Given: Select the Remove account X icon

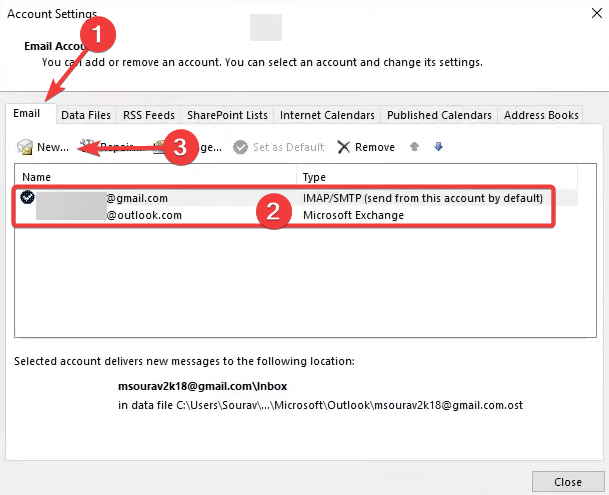Looking at the screenshot, I should coord(343,147).
